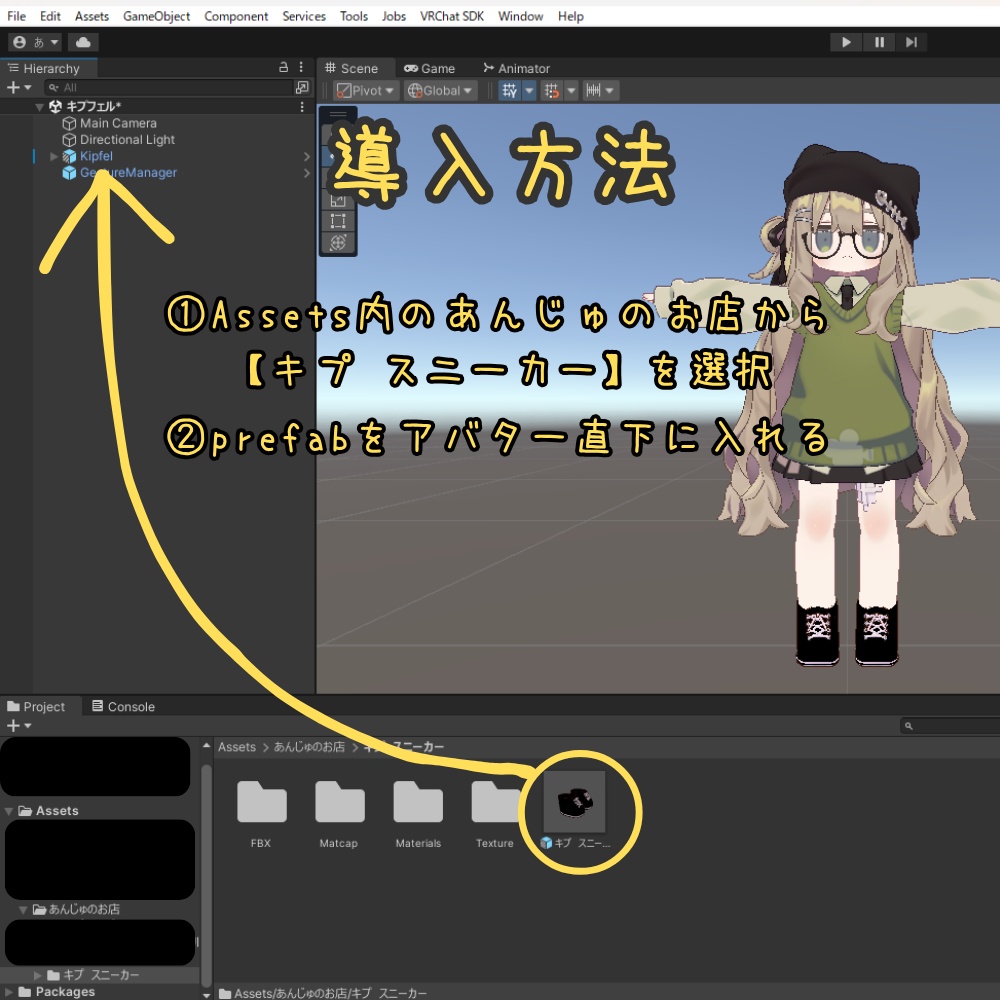Open the Global orientation dropdown
This screenshot has width=1000, height=1000.
pyautogui.click(x=439, y=90)
